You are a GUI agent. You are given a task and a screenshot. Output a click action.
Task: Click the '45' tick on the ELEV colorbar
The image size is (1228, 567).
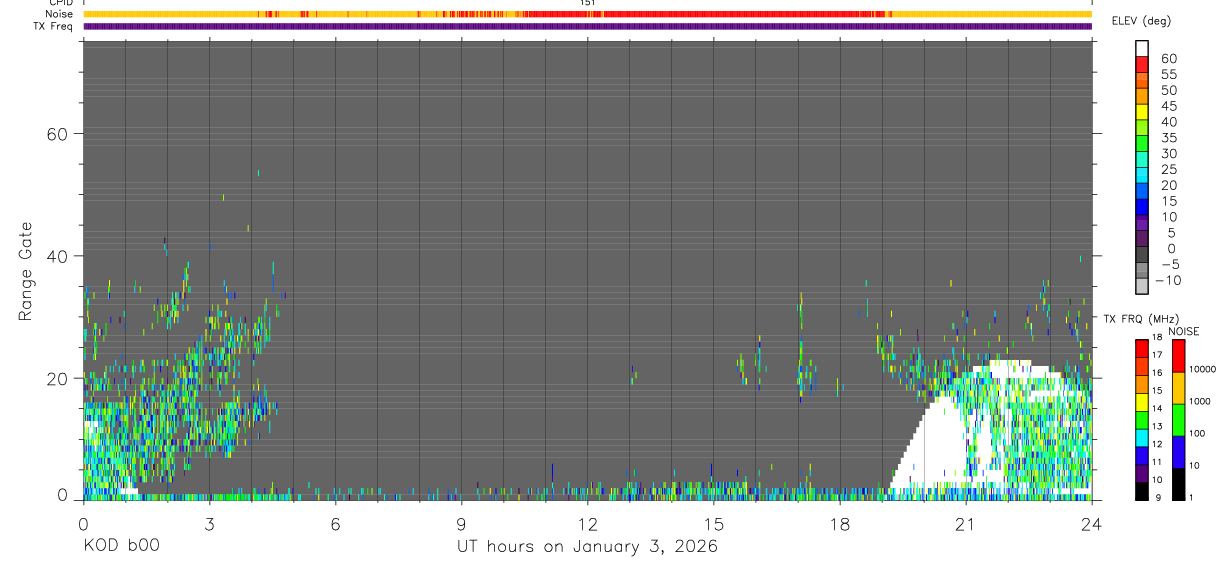(1168, 106)
